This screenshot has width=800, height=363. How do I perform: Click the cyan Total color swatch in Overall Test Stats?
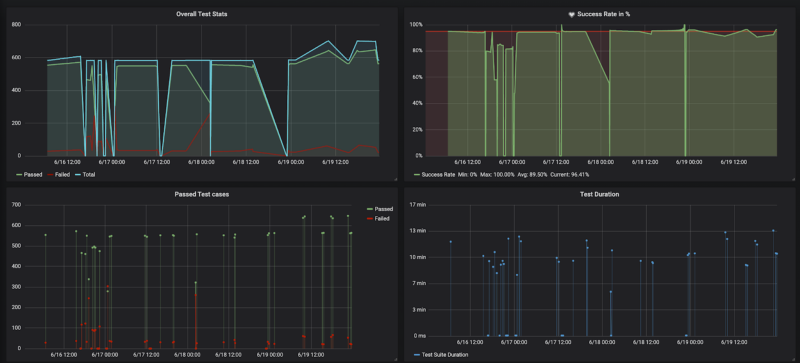(x=78, y=175)
